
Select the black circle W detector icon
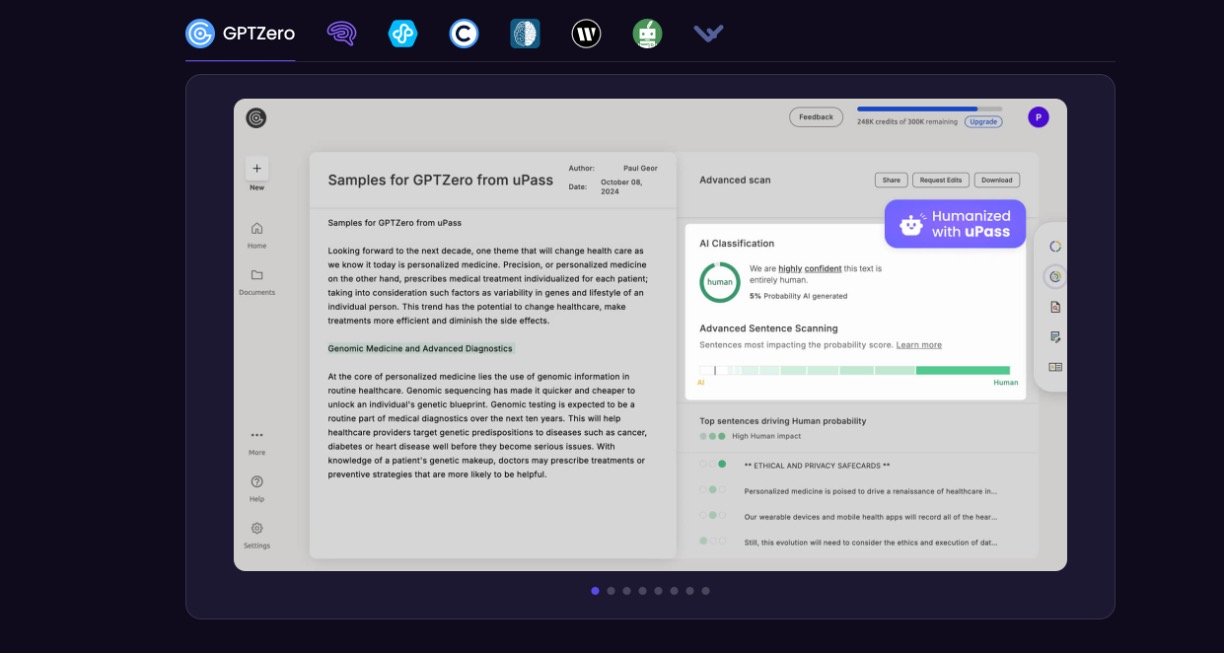(x=586, y=34)
